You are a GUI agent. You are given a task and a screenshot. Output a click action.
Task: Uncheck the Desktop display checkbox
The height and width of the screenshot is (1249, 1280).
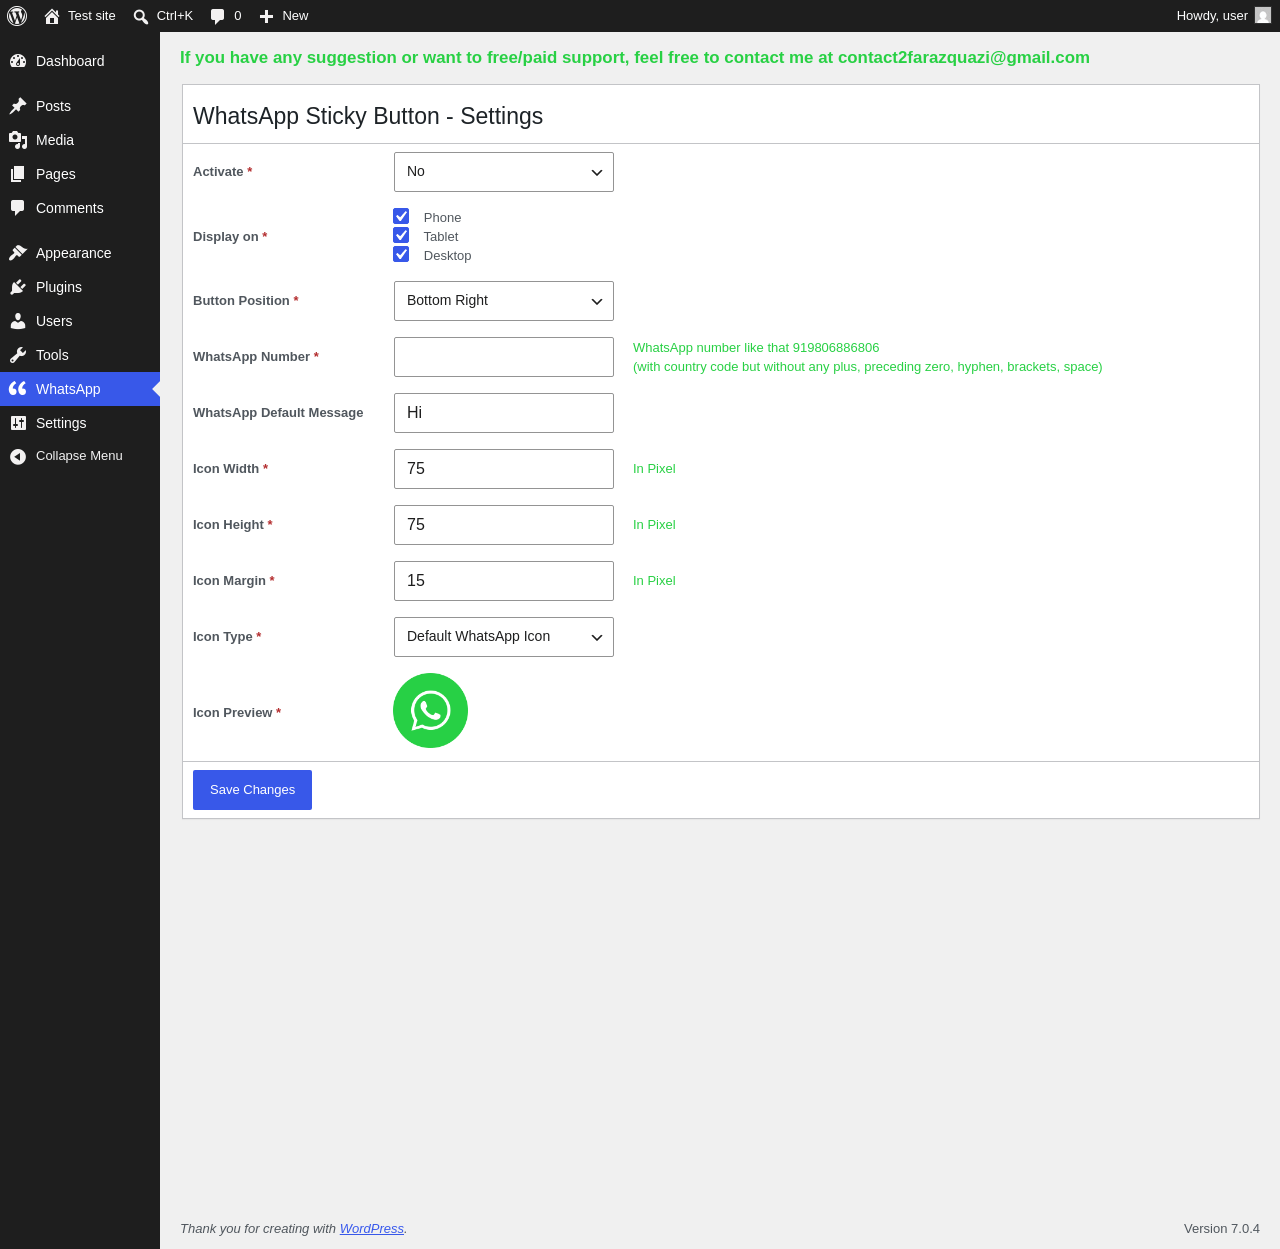click(x=401, y=254)
